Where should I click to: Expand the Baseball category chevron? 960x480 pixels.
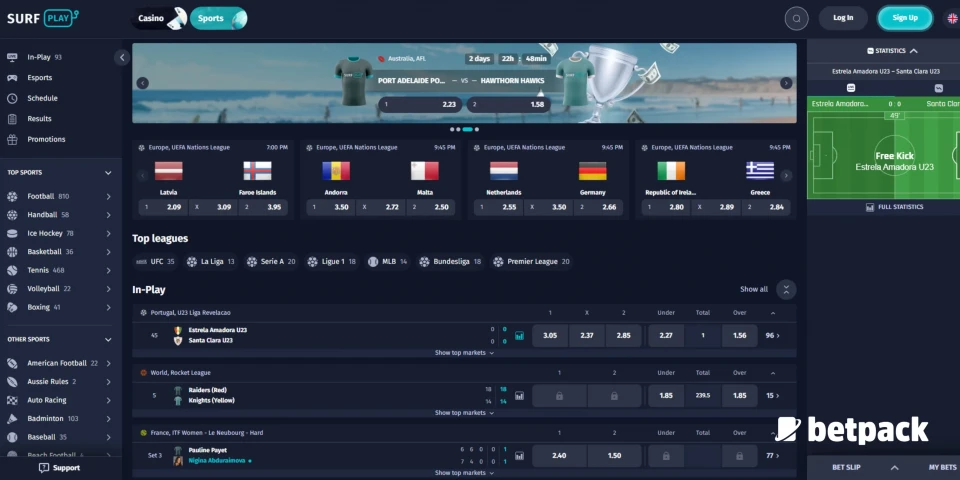coord(108,437)
